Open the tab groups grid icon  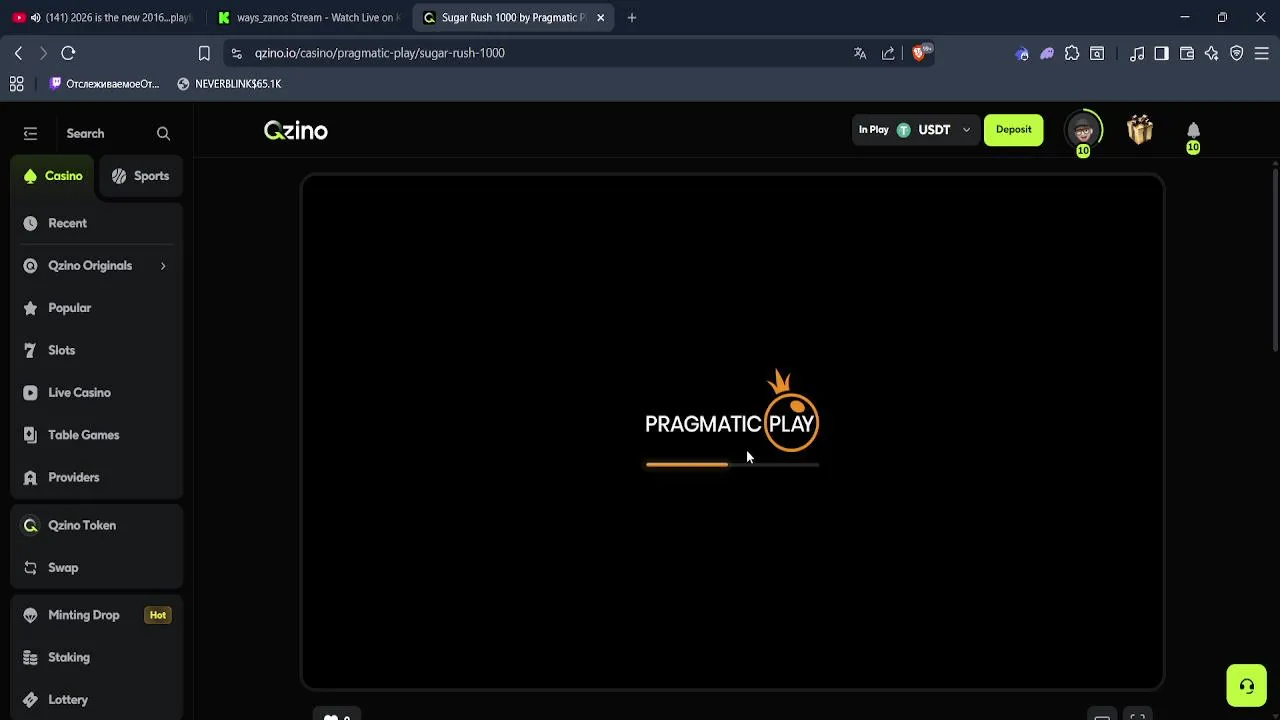click(x=16, y=84)
